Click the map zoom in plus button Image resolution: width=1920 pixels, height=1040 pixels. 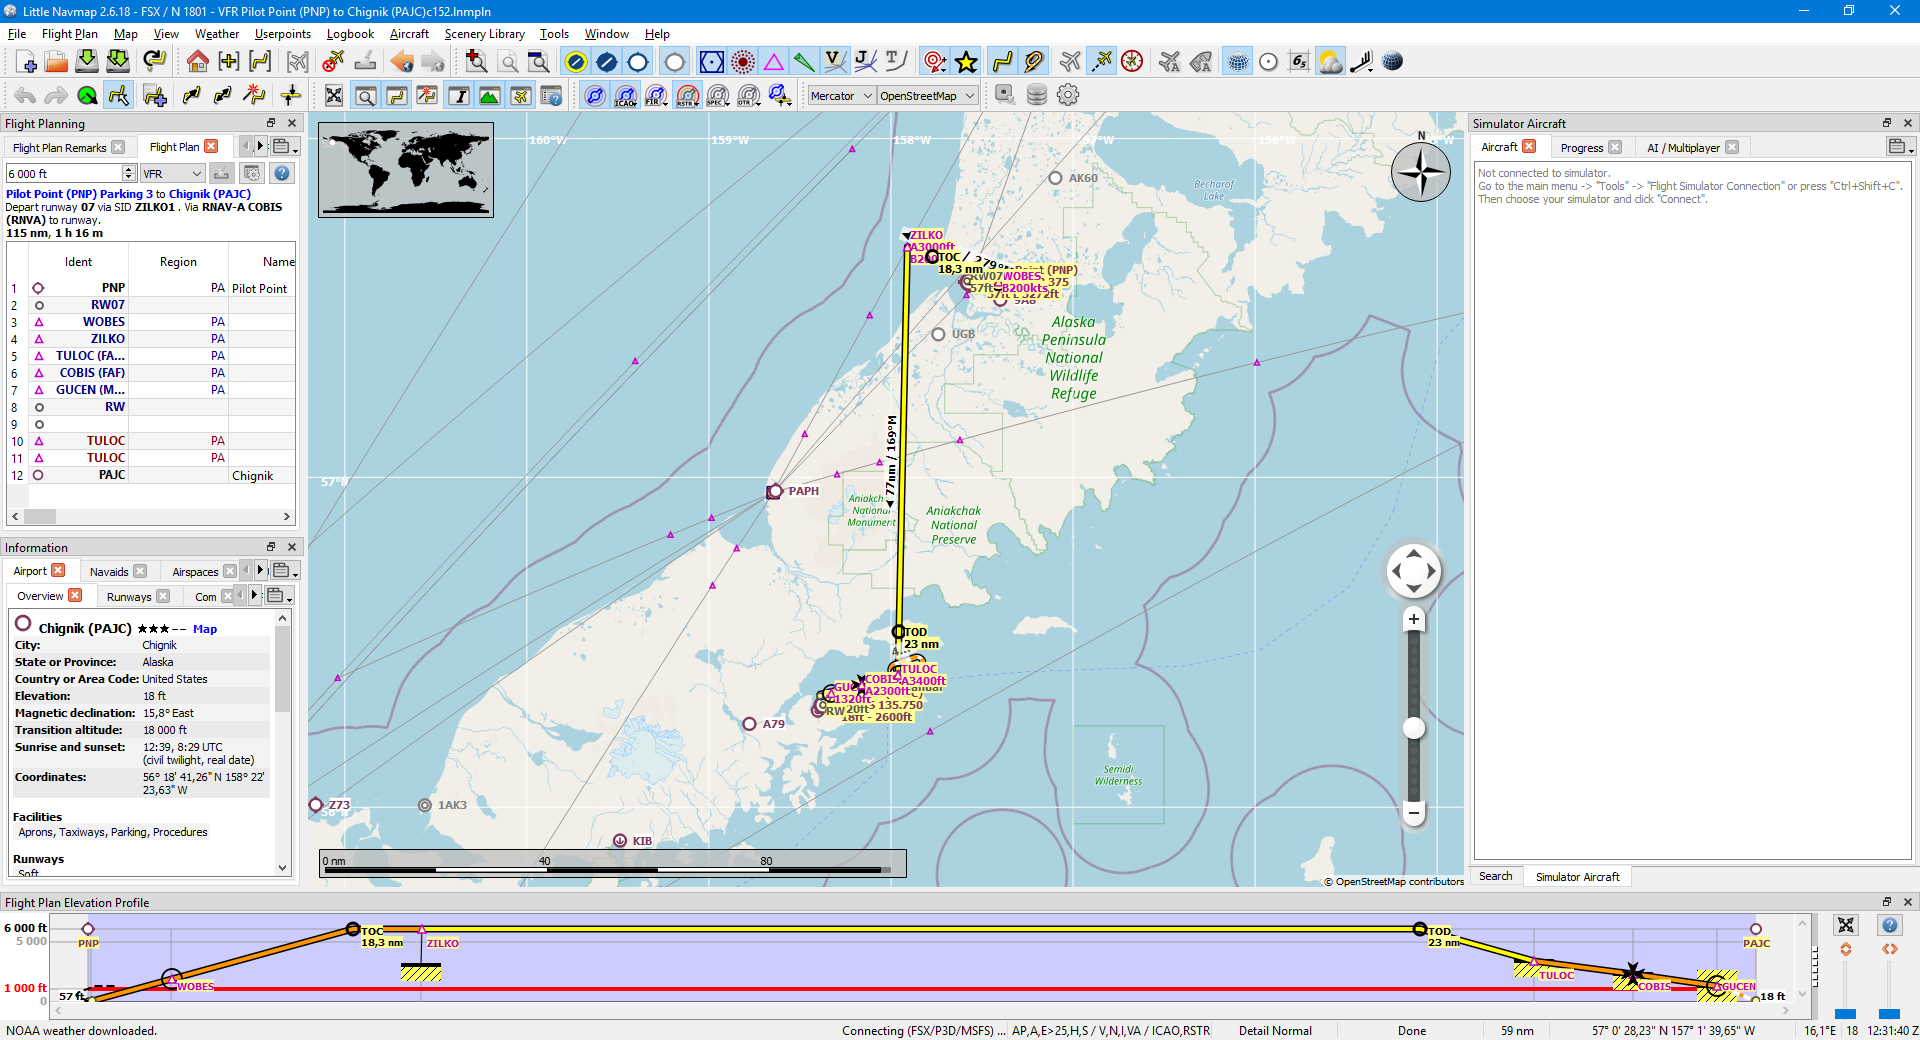point(1413,619)
